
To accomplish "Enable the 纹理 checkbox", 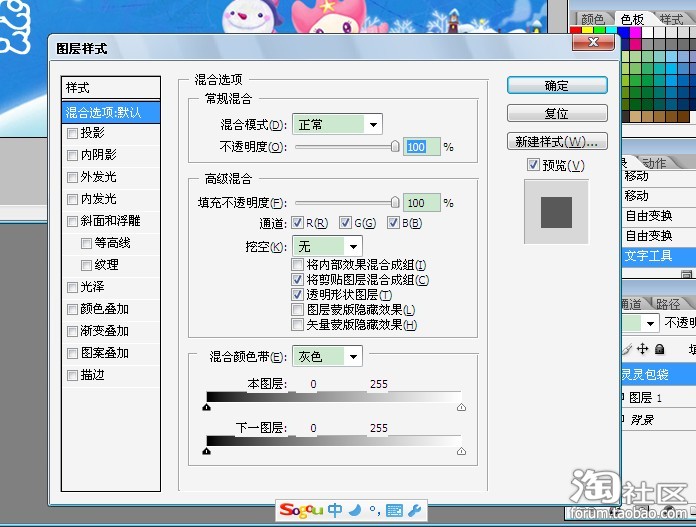I will 87,265.
